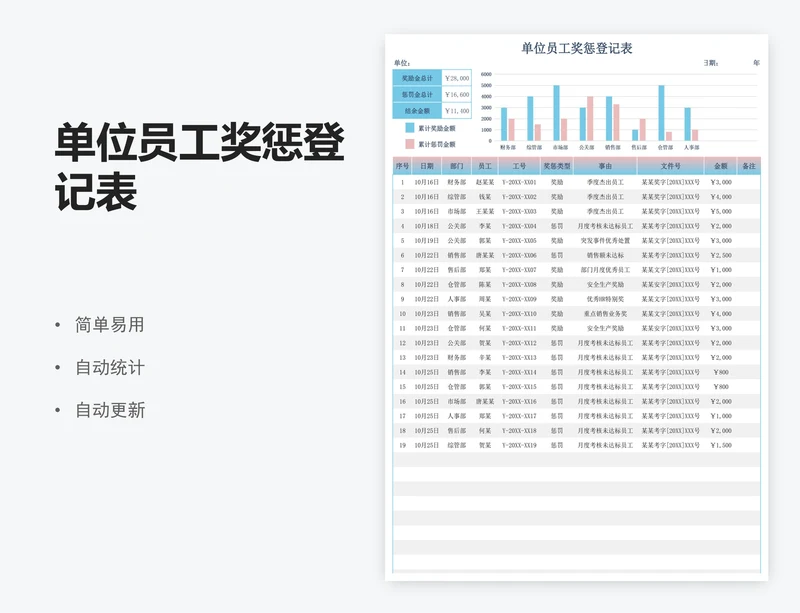Click 10月18日 date cell in row 4
The width and height of the screenshot is (800, 613).
427,226
